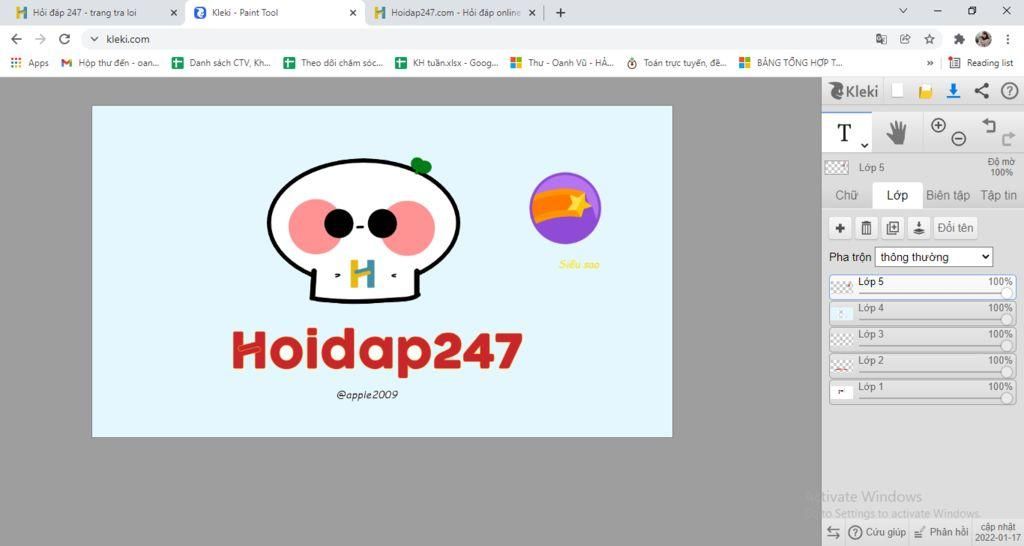Viewport: 1024px width, 546px height.
Task: Open the import image folder icon
Action: [925, 91]
